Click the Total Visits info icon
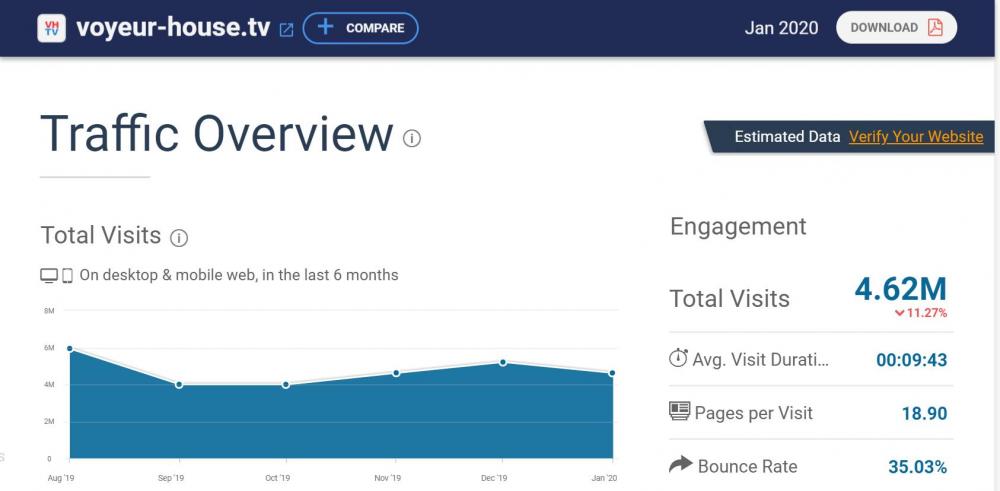The image size is (1000, 491). (179, 238)
